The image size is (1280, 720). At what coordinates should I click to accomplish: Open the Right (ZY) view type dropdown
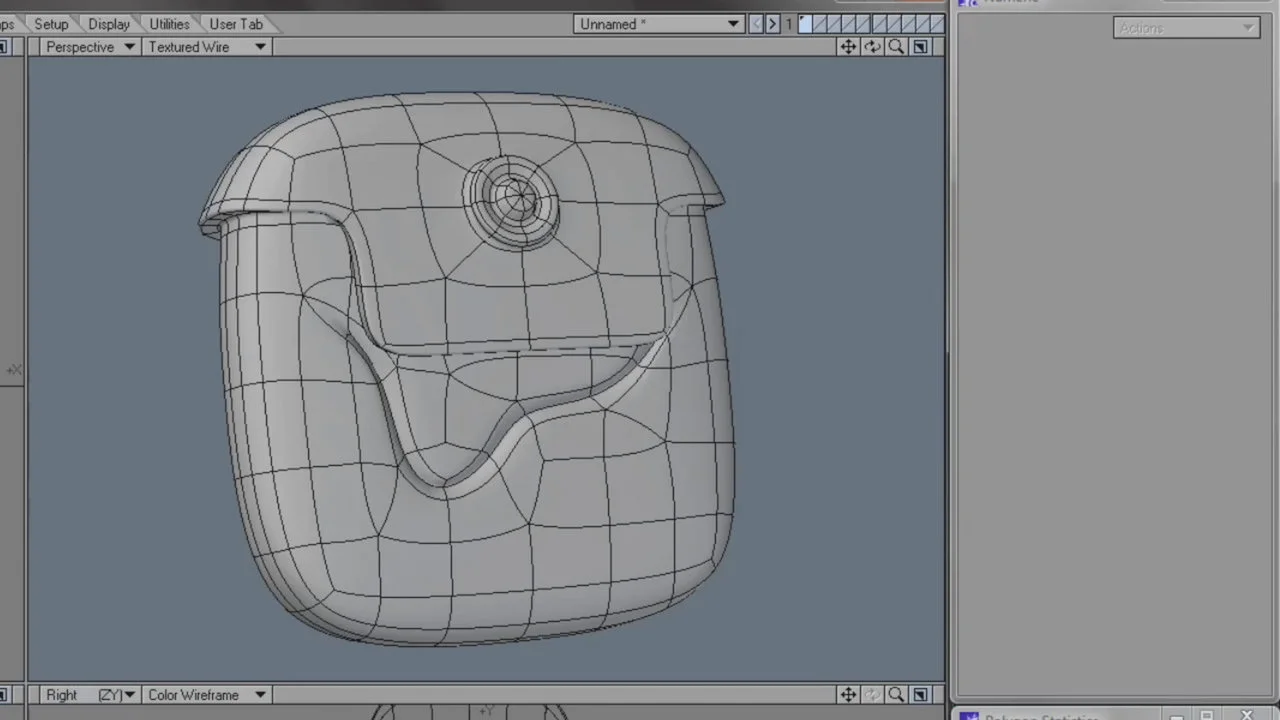pos(90,695)
